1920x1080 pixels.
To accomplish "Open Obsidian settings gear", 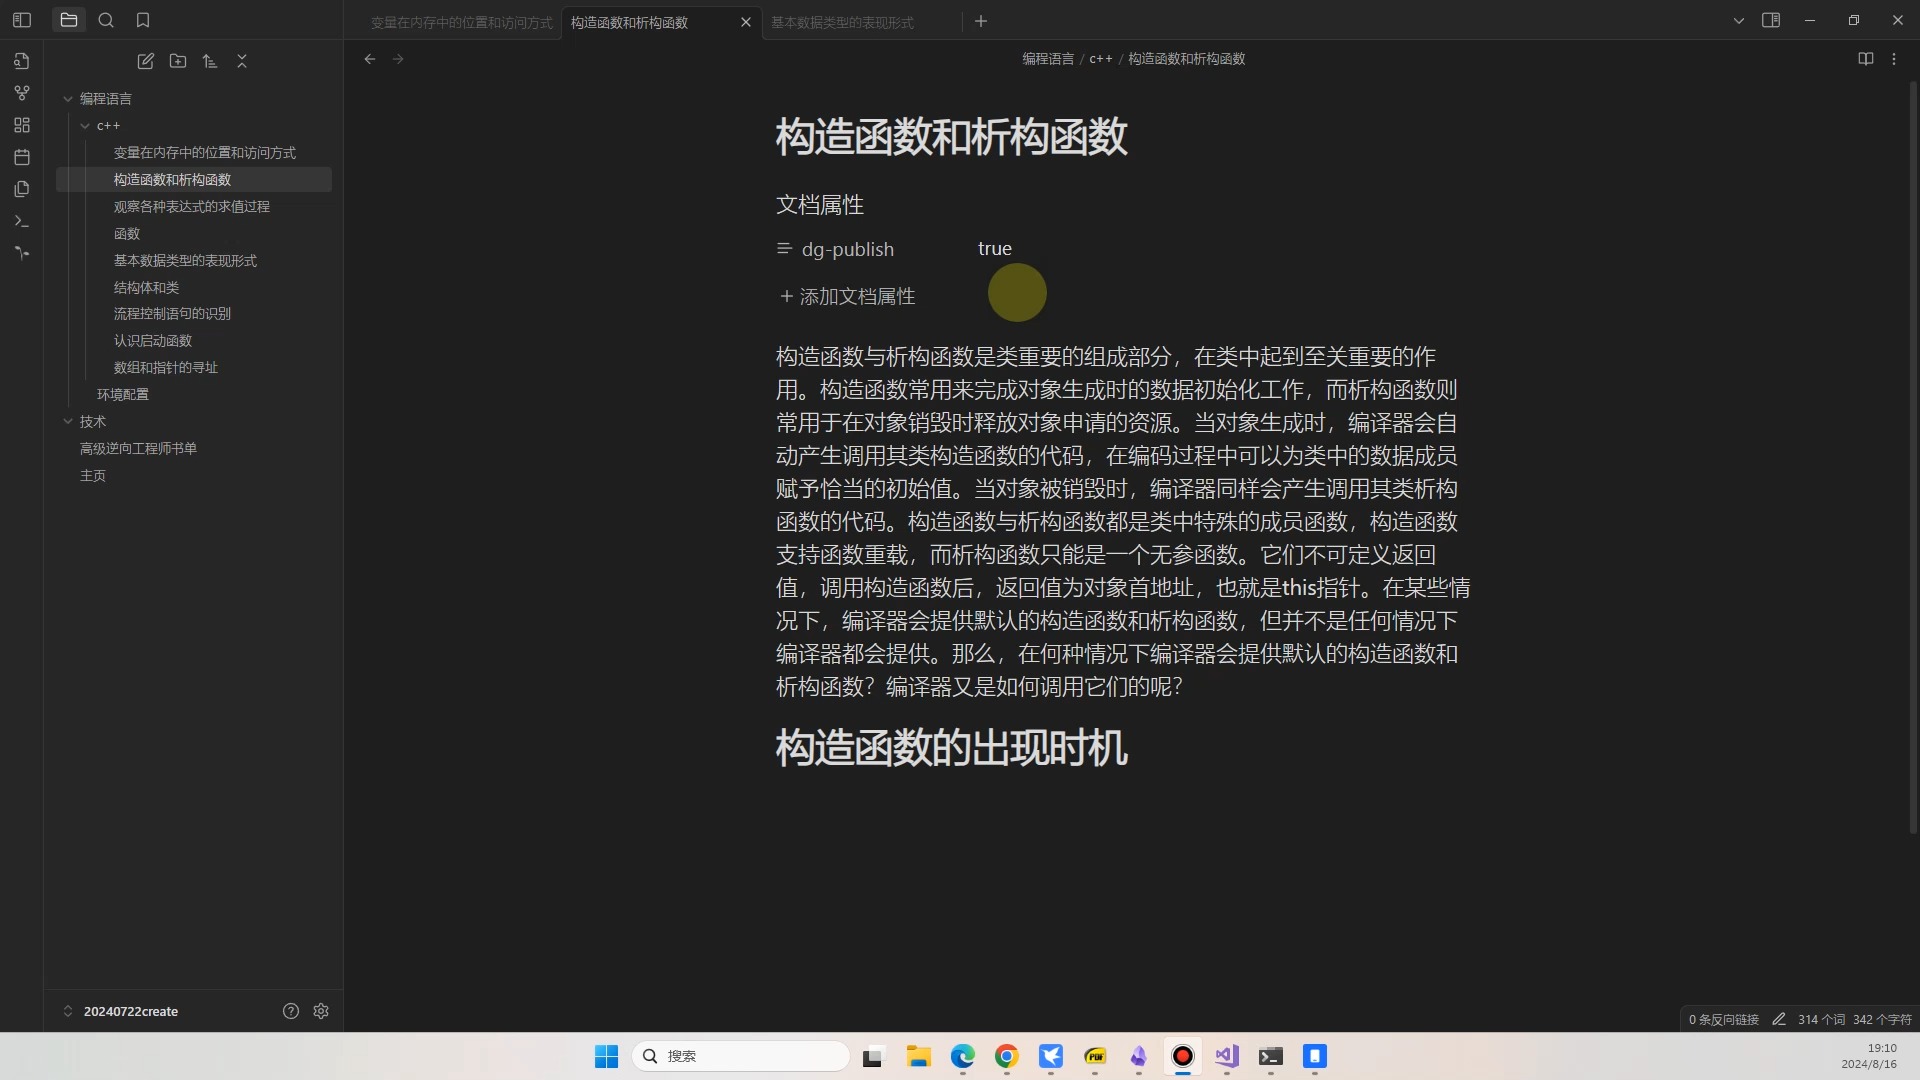I will pyautogui.click(x=321, y=1011).
